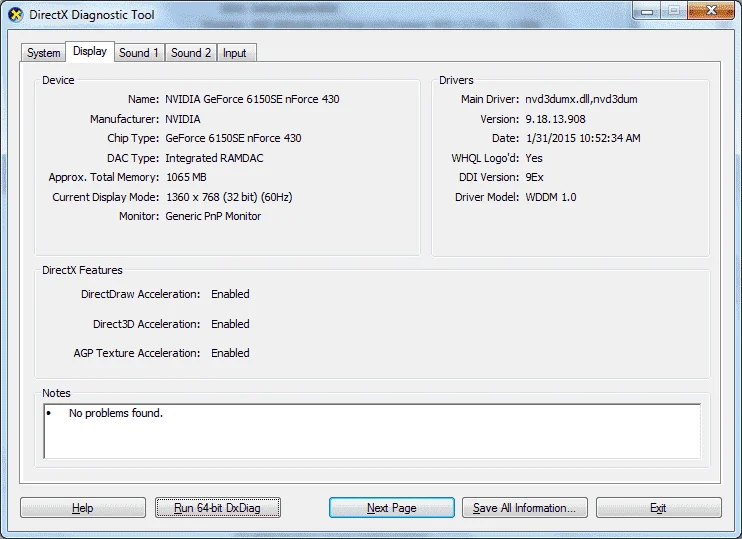Click the Help button
Screen dimensions: 742x539
pyautogui.click(x=83, y=508)
